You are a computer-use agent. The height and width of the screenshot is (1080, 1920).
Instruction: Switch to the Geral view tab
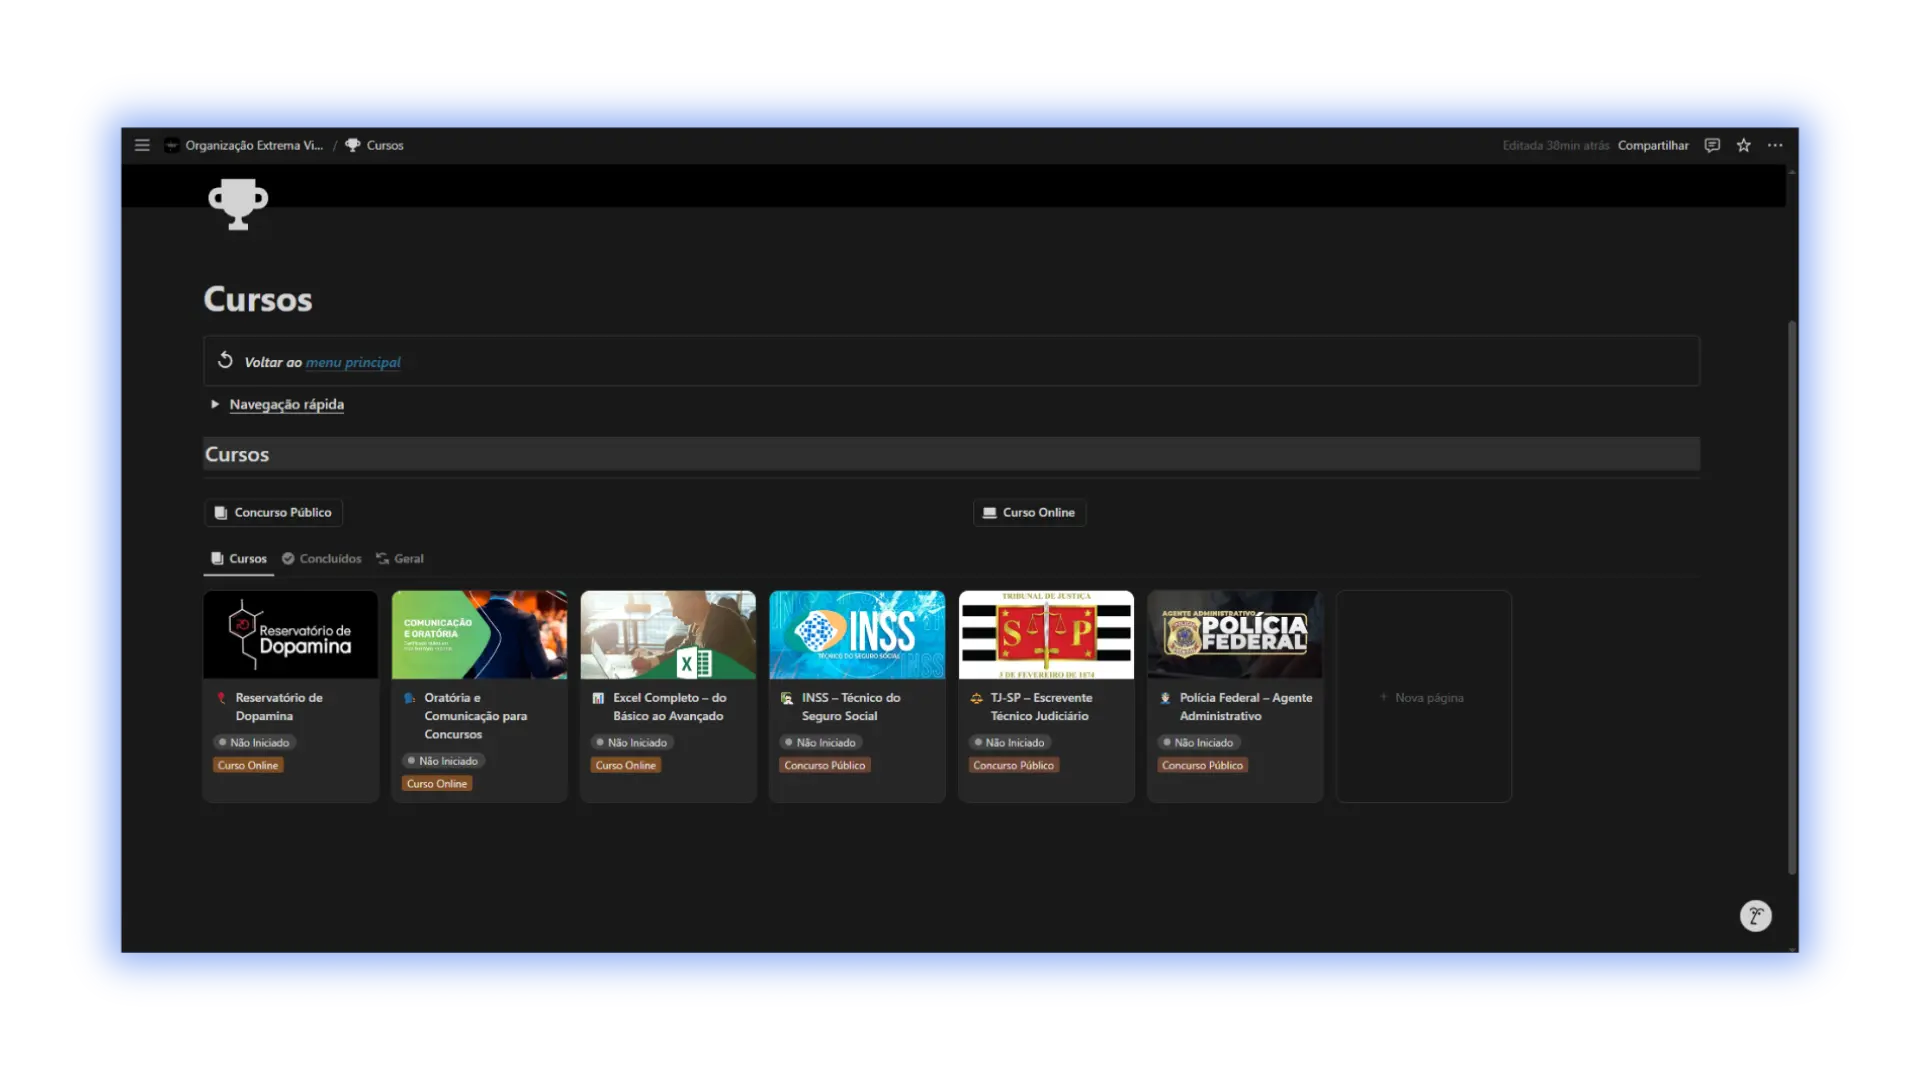400,558
